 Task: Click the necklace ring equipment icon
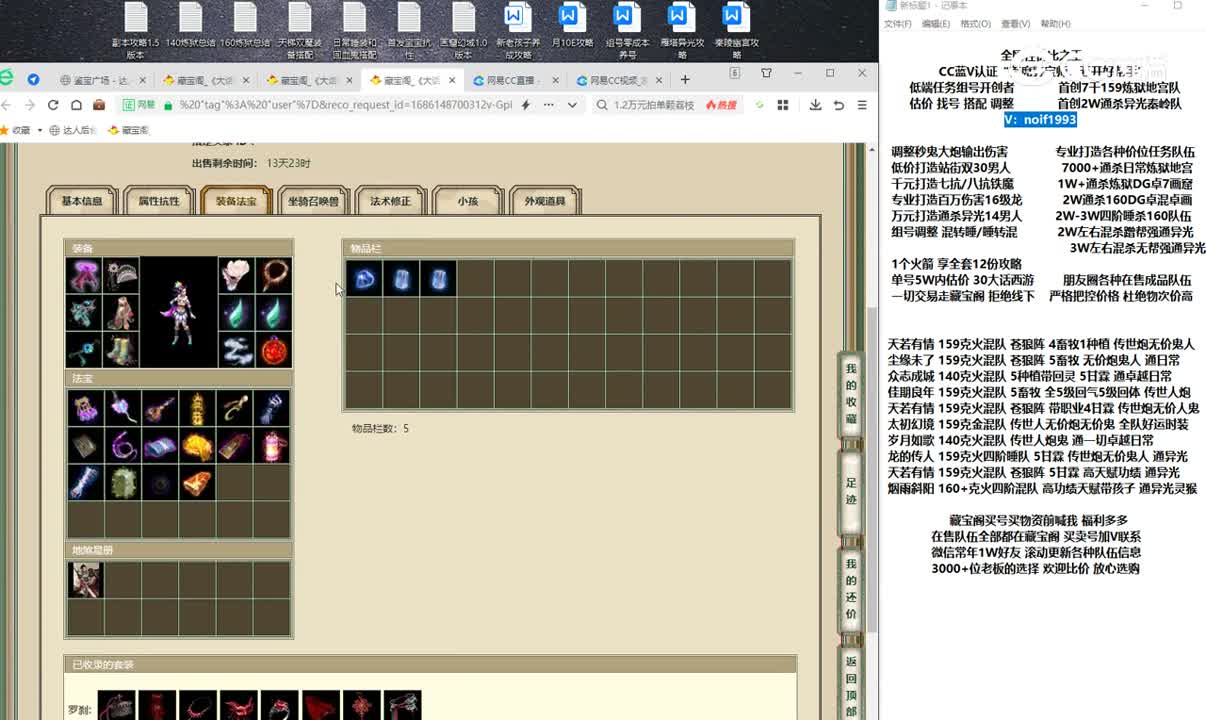coord(273,275)
